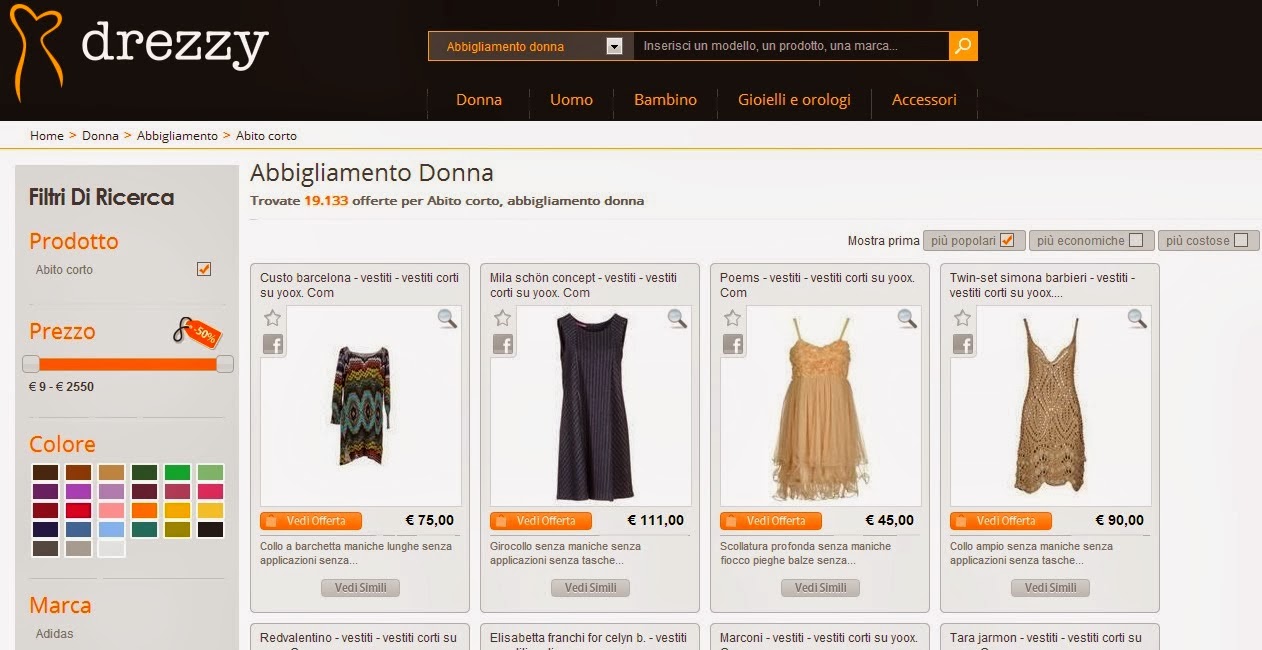Select the bright red color swatch
The width and height of the screenshot is (1262, 650).
(x=78, y=511)
